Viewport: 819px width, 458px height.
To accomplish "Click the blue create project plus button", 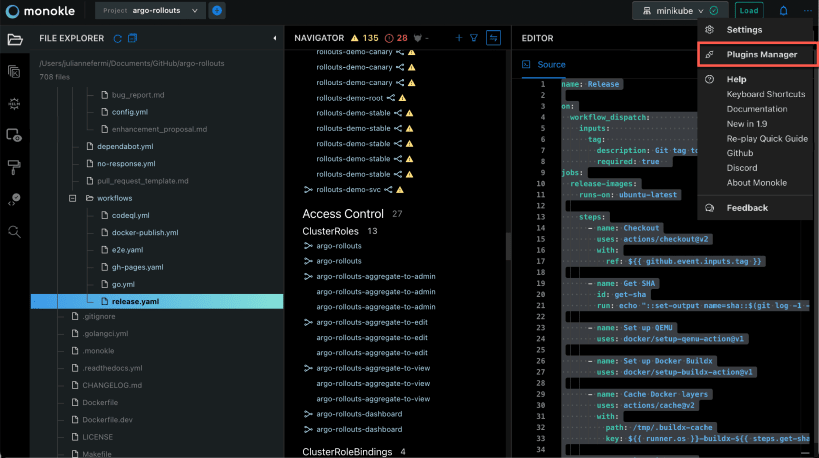I will click(x=217, y=10).
